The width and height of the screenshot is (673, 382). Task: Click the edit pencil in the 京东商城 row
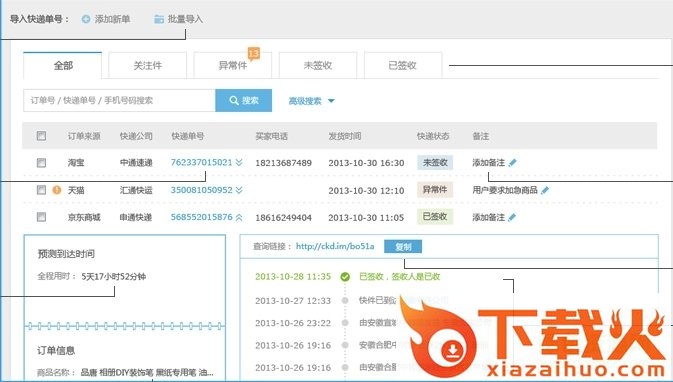point(512,218)
